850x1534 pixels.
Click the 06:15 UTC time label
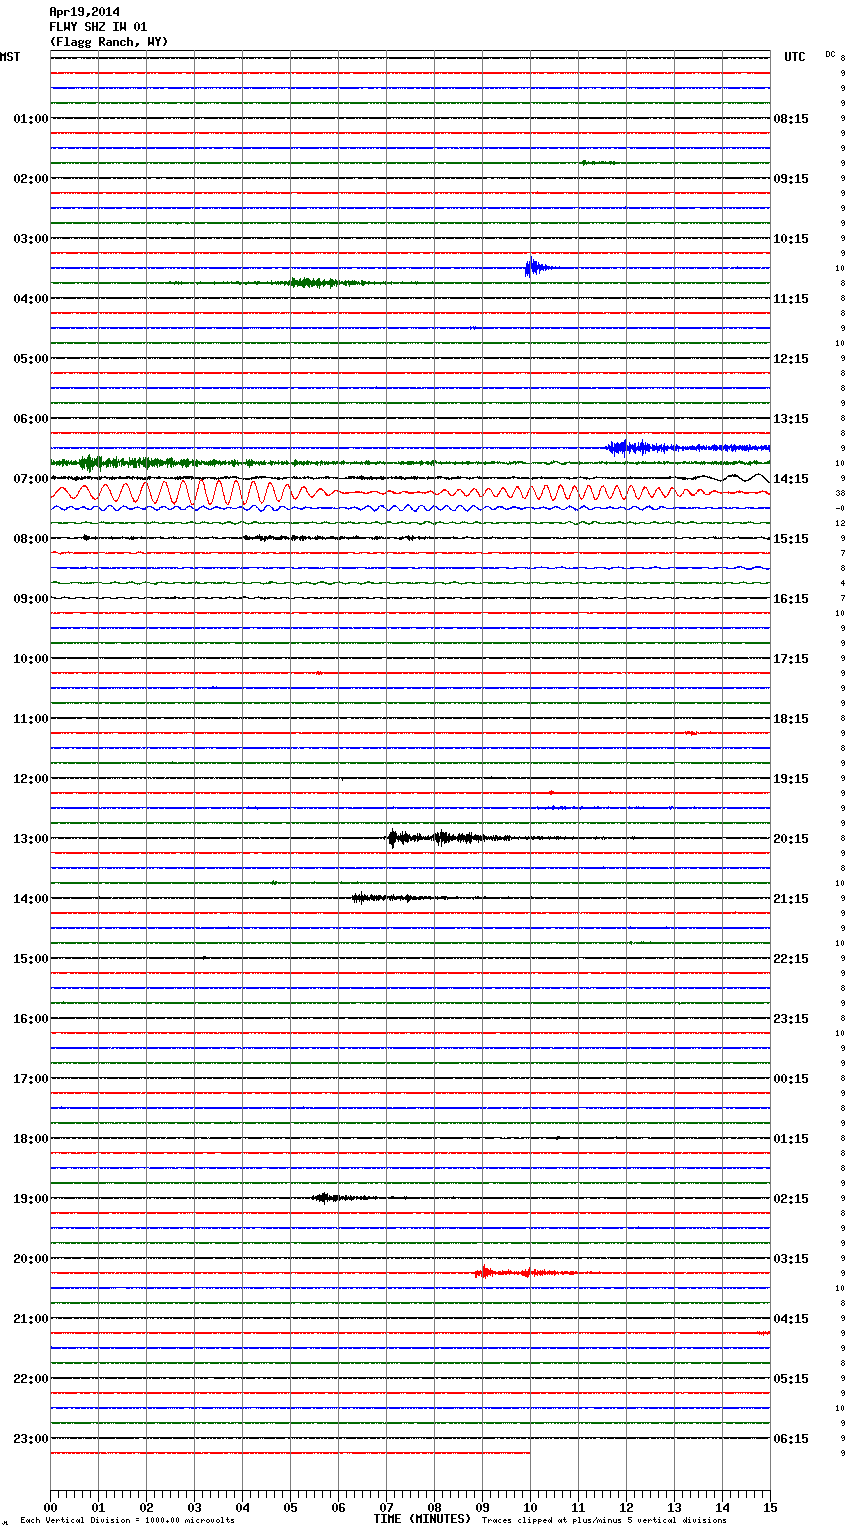point(791,1439)
